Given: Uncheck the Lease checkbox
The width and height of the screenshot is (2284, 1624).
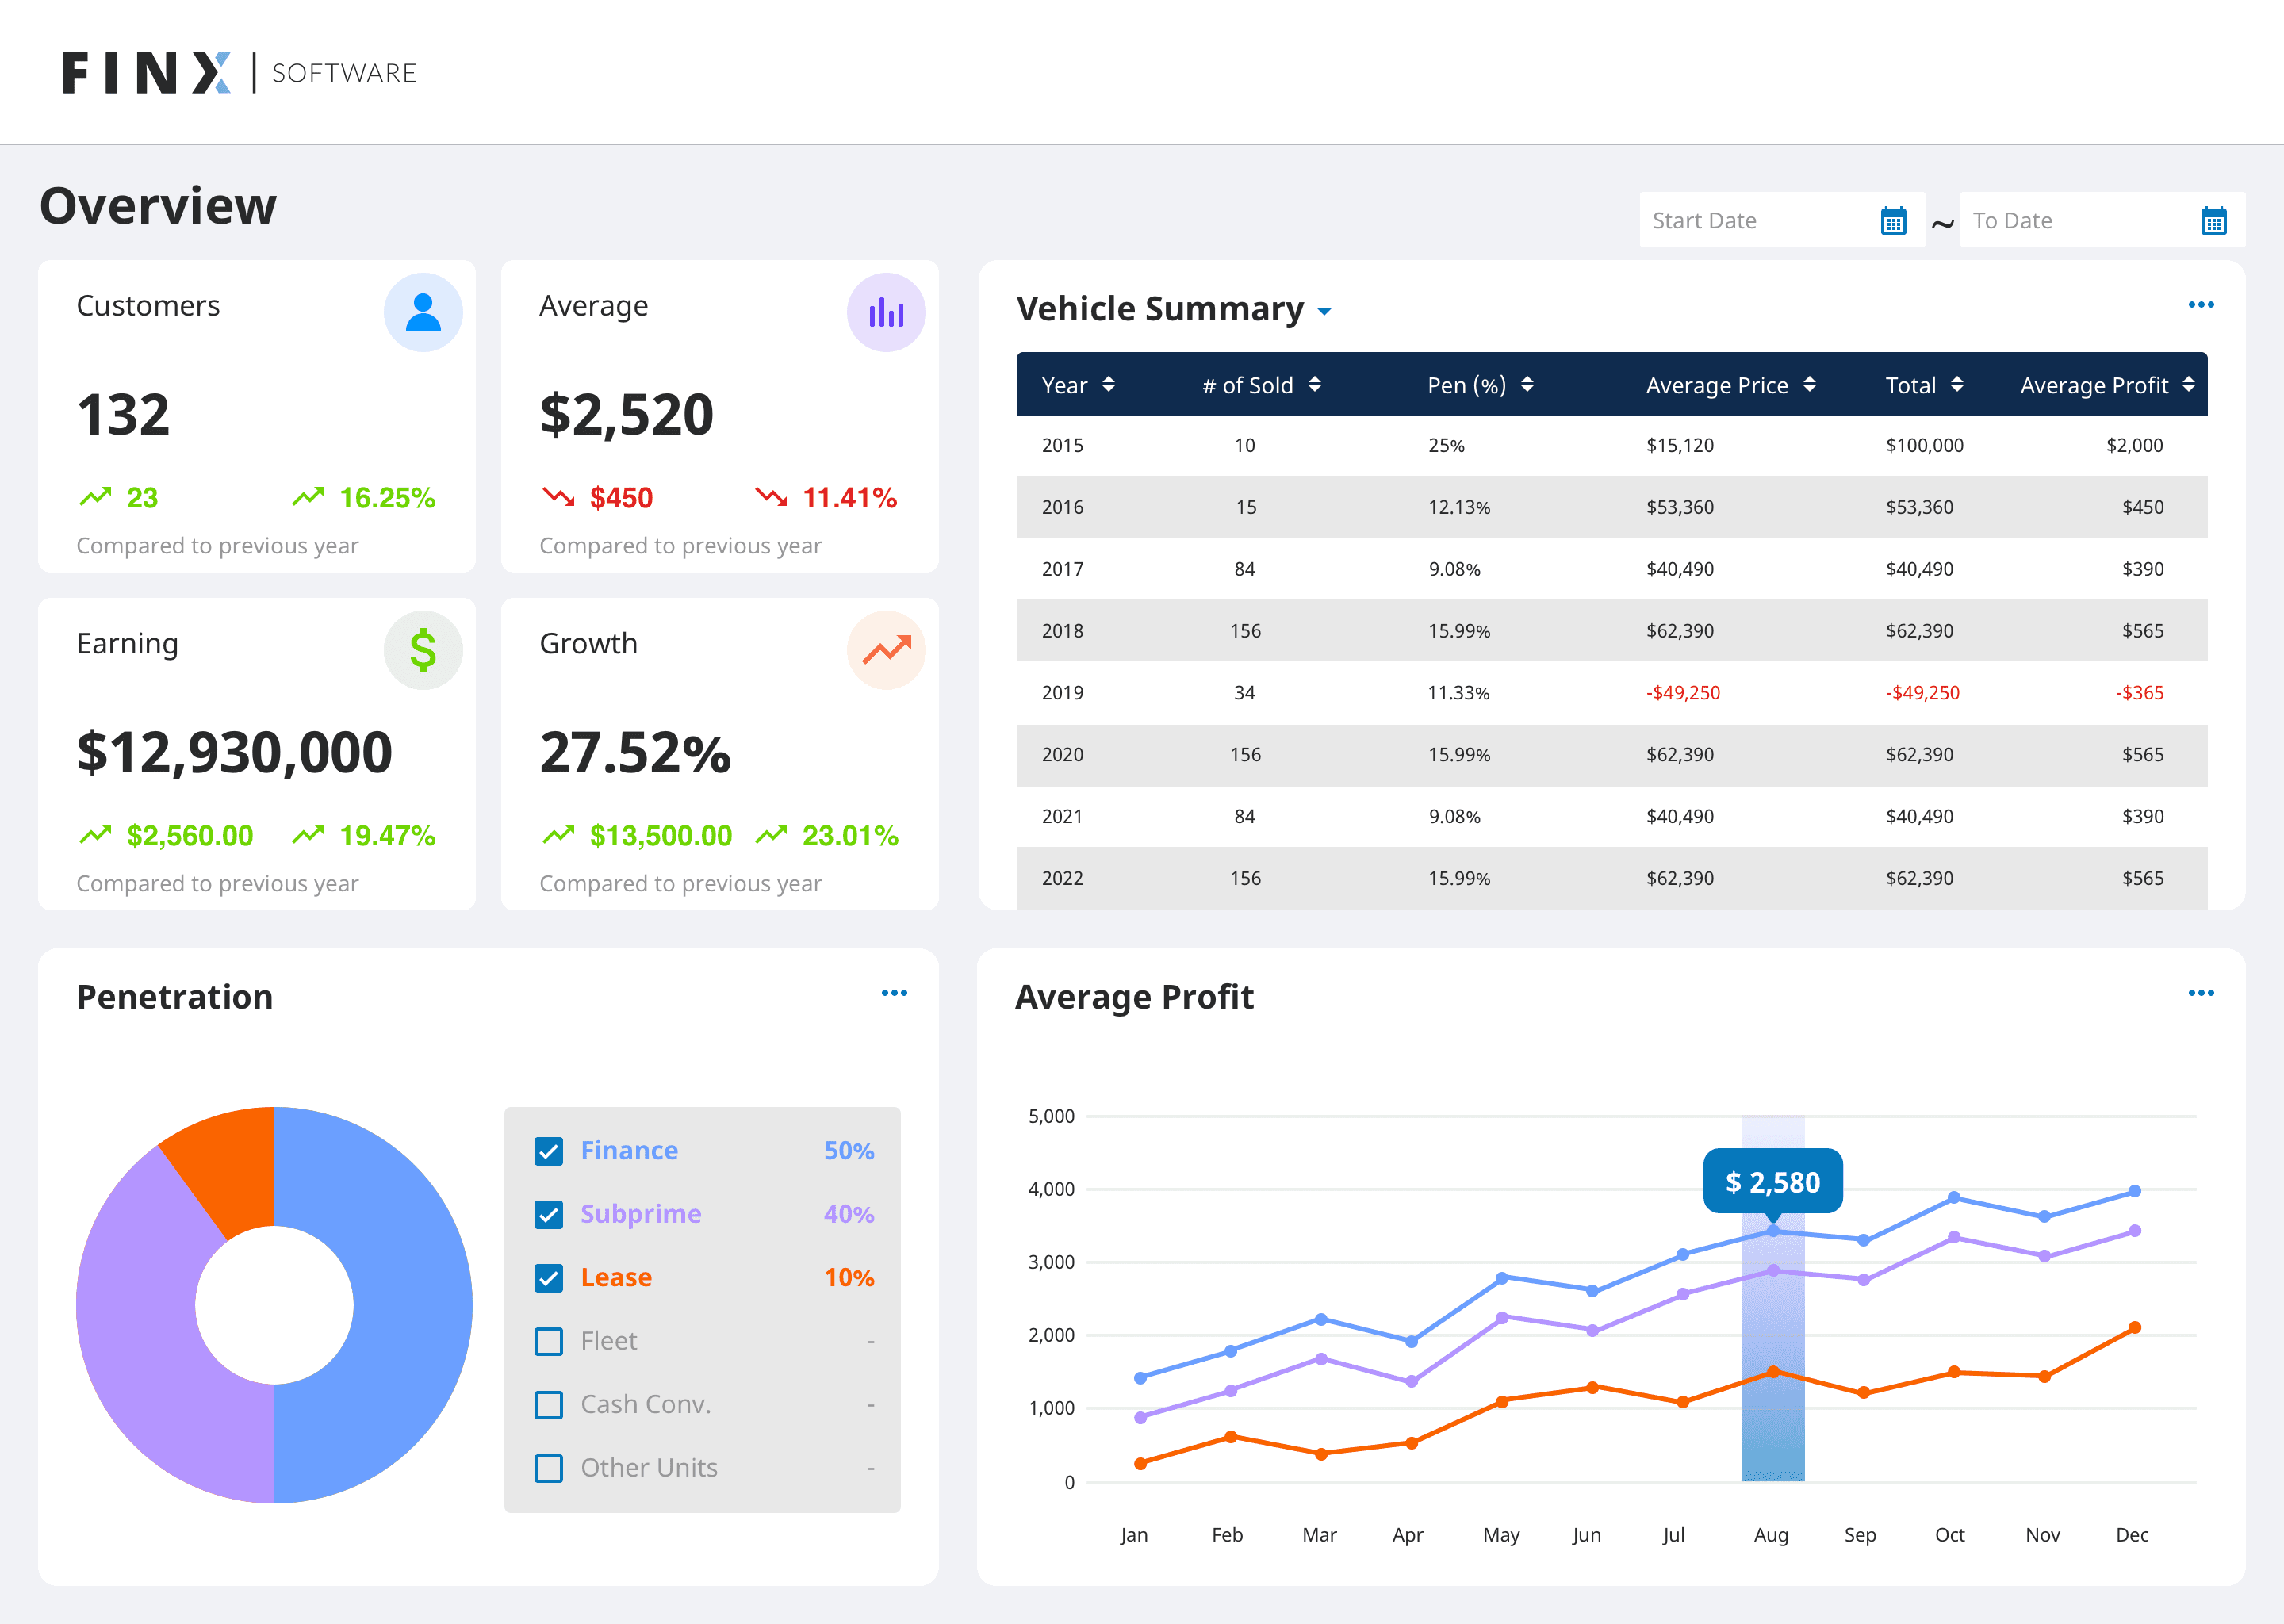Looking at the screenshot, I should pyautogui.click(x=549, y=1278).
